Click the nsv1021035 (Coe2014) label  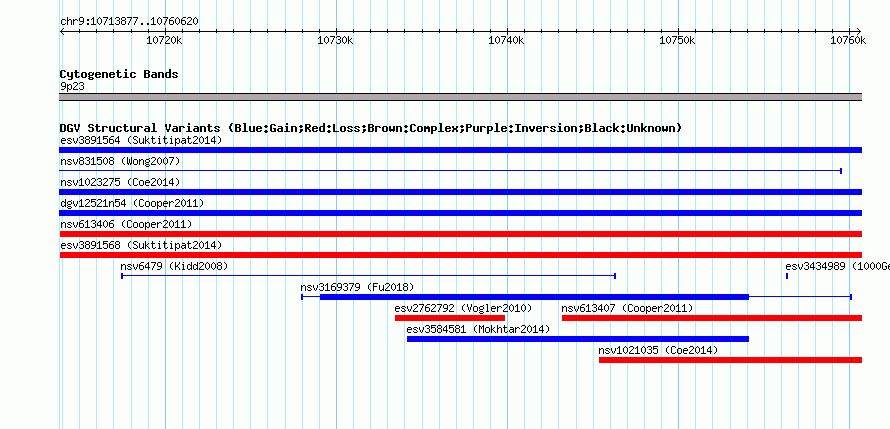coord(658,350)
